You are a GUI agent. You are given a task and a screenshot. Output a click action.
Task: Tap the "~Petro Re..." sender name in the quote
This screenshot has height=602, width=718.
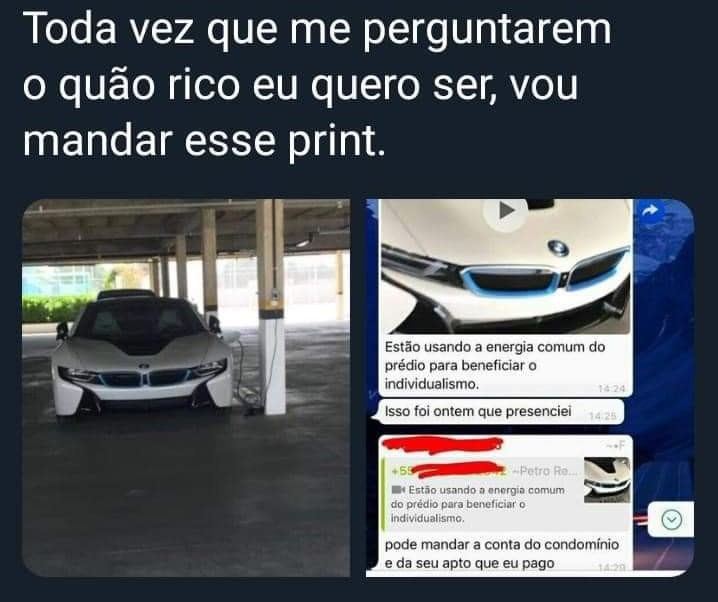[545, 471]
